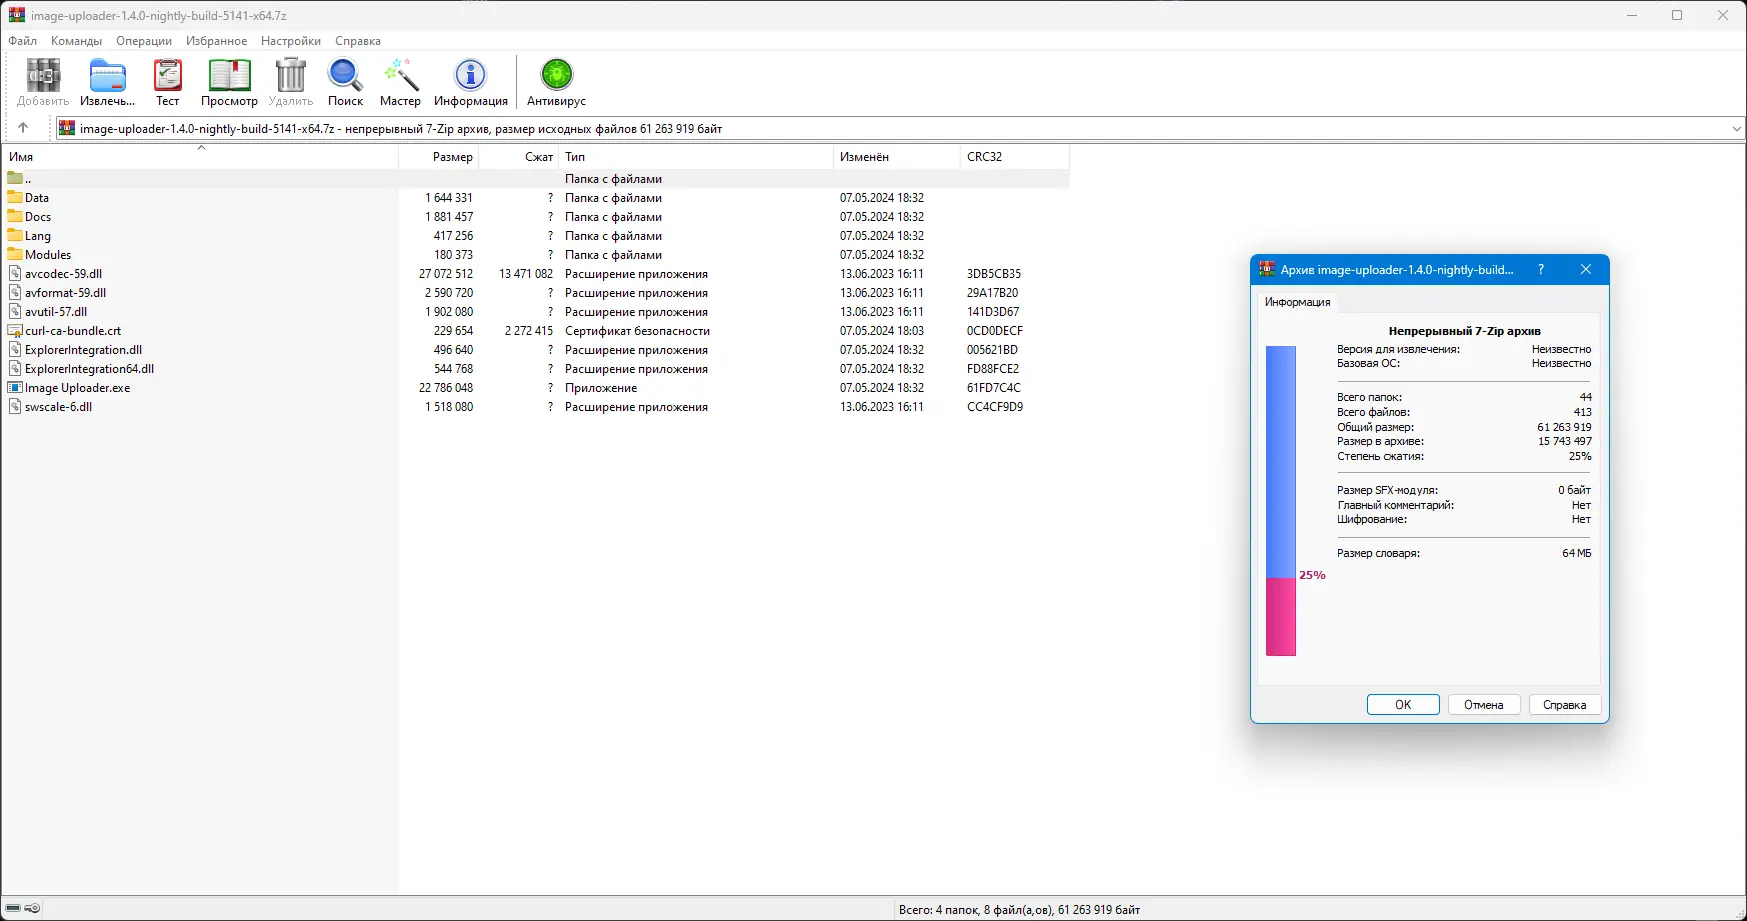Click the Приложение type cell

point(601,387)
